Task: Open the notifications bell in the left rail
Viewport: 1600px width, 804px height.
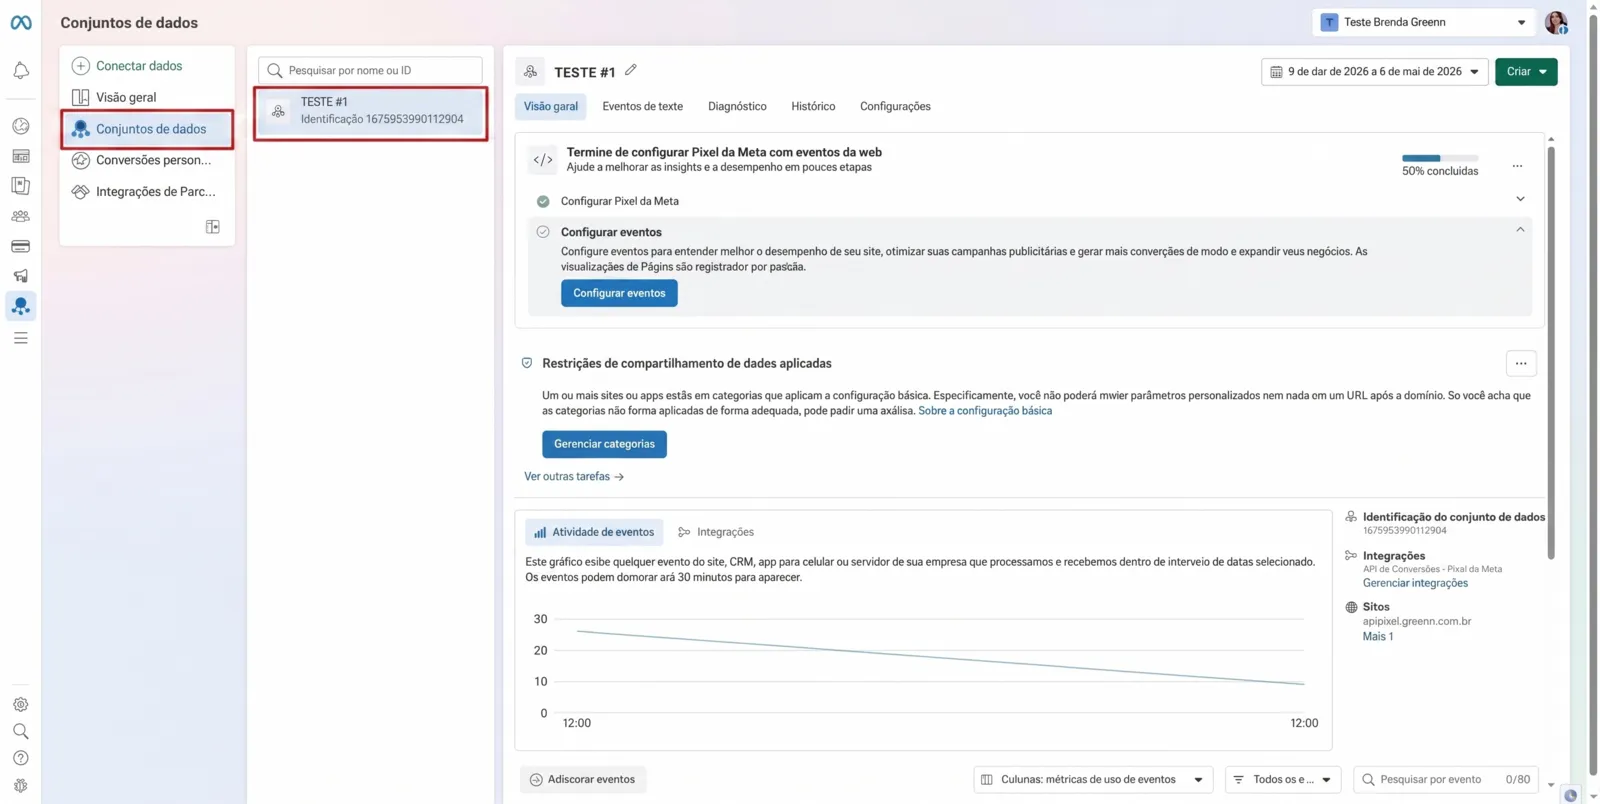Action: point(21,70)
